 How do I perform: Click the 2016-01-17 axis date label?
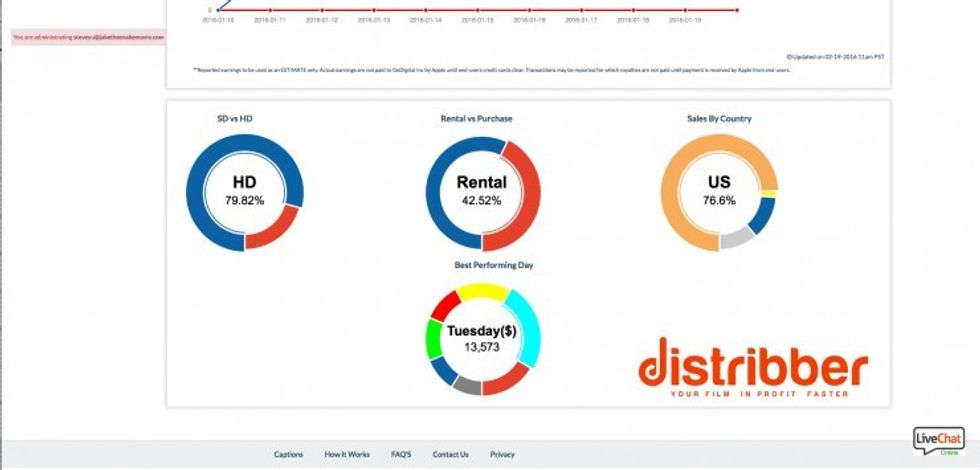(581, 20)
